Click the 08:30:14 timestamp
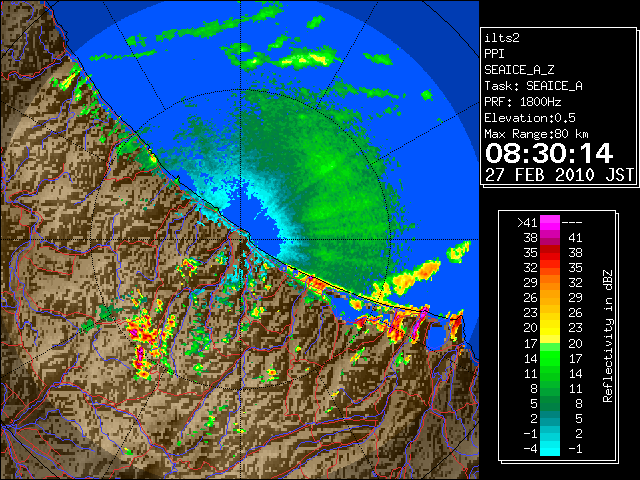Viewport: 640px width, 480px height. point(549,153)
